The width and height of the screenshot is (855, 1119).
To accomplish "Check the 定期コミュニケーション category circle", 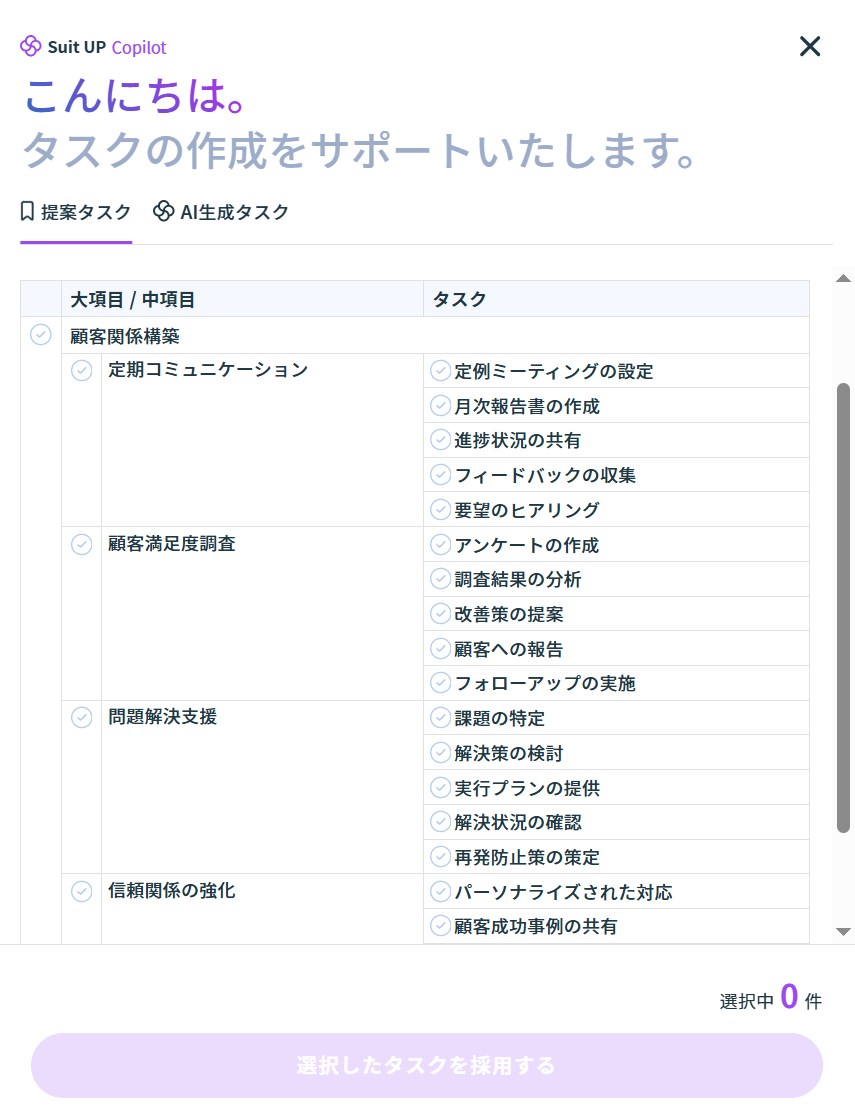I will 82,371.
